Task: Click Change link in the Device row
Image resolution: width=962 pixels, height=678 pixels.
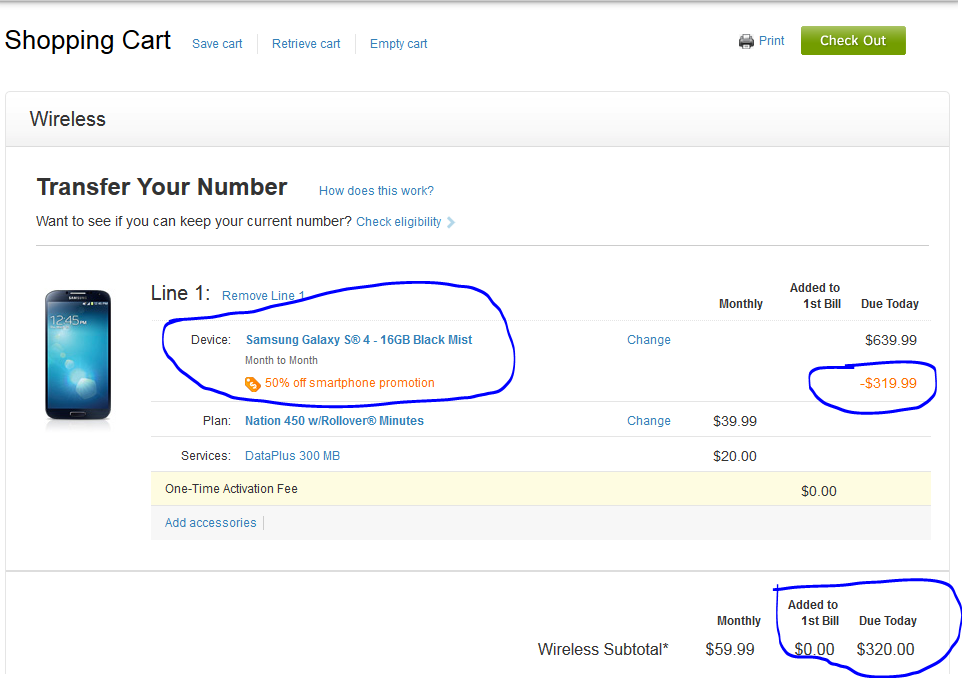Action: (x=648, y=340)
